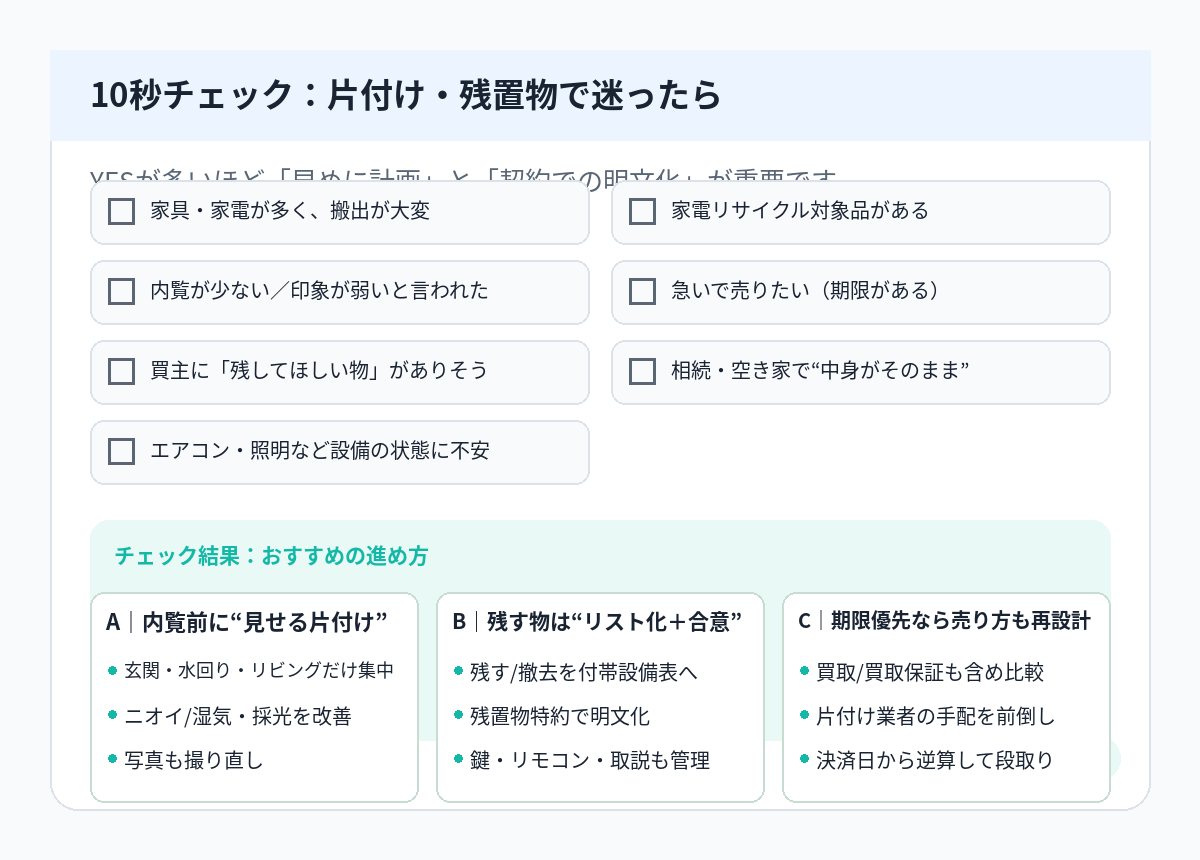Tick the 家電リサイクル対象品がある checkbox

(x=642, y=211)
